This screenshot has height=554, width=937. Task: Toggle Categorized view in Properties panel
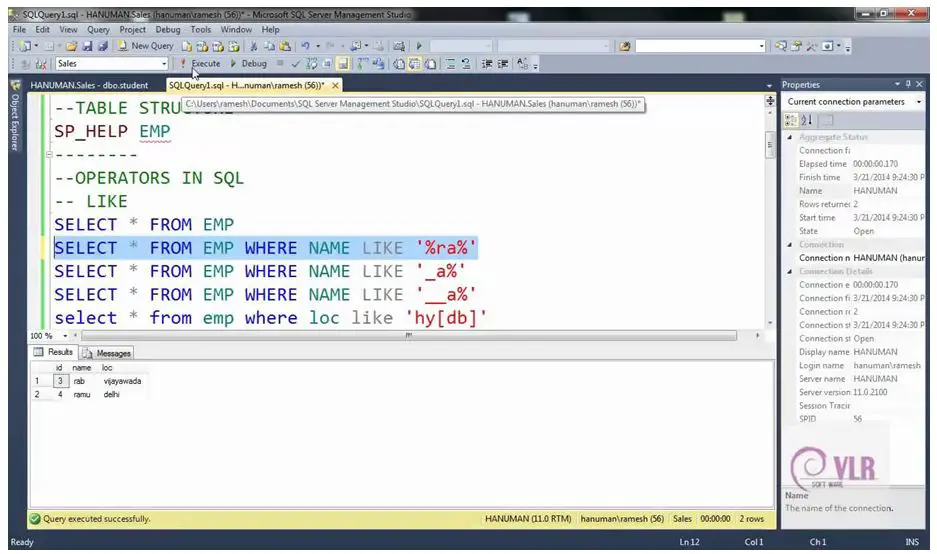coord(791,120)
